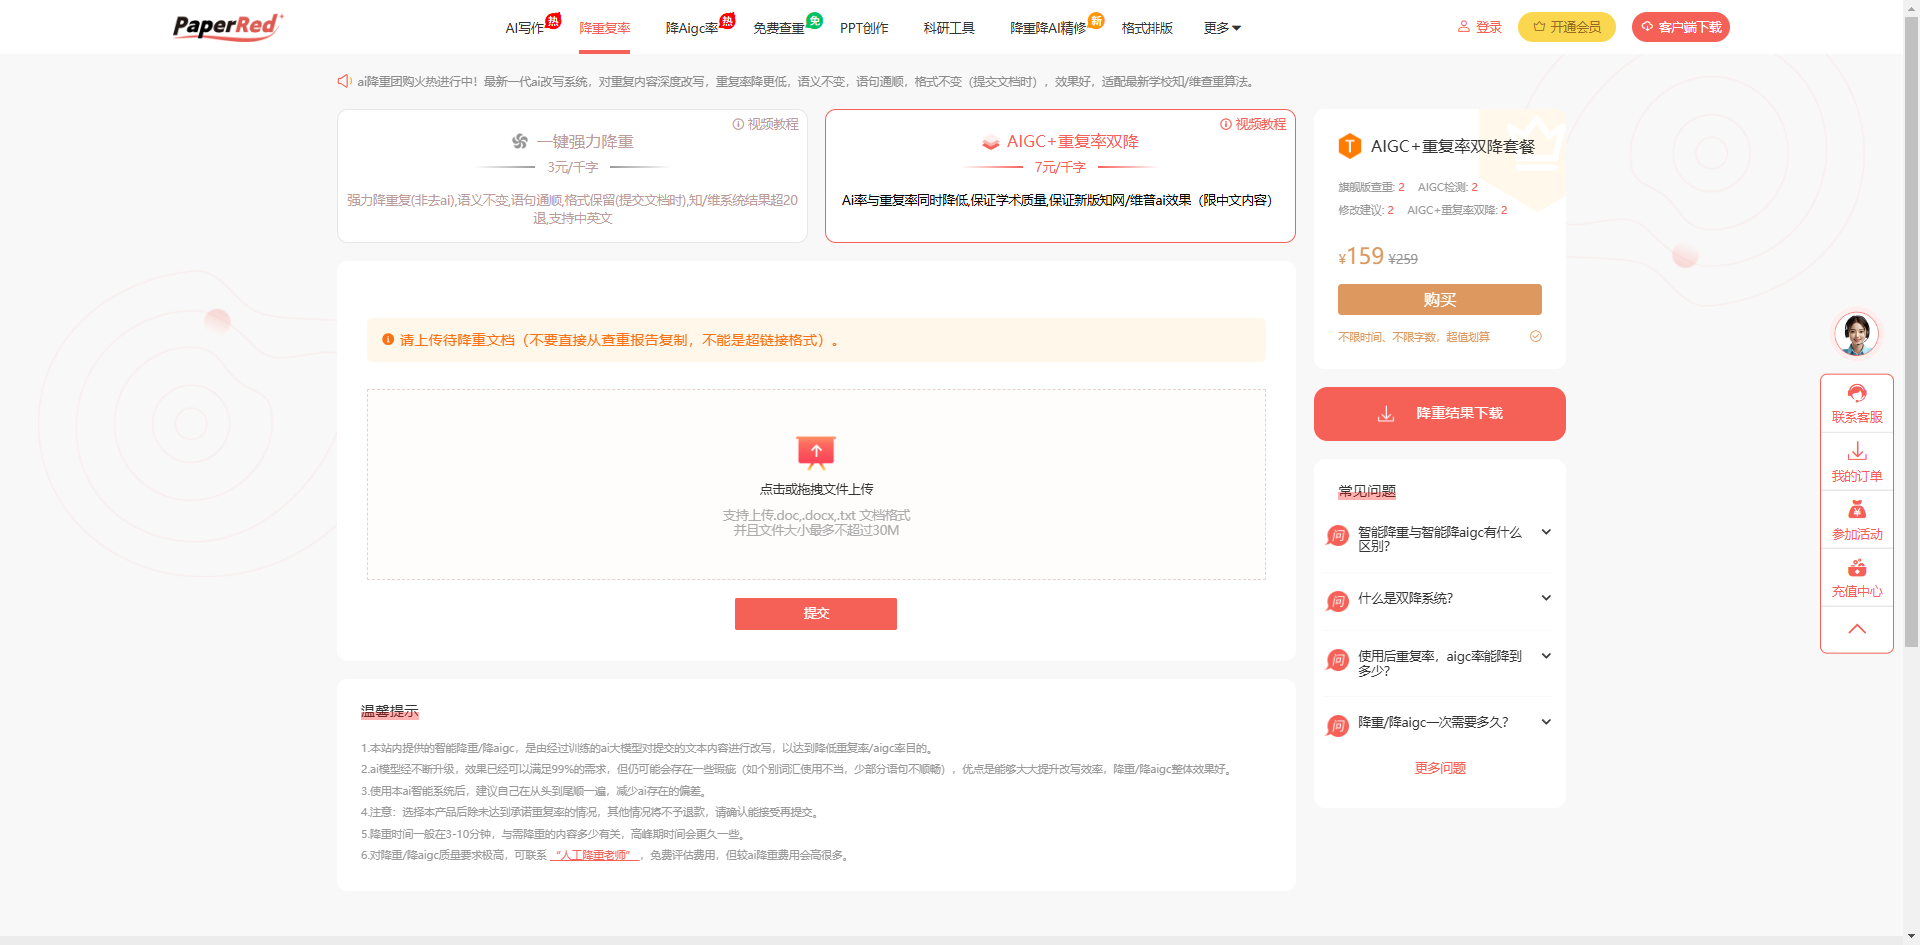Click the cloud icon in 客户端下载
Screen dimensions: 1920x945
(x=1647, y=27)
